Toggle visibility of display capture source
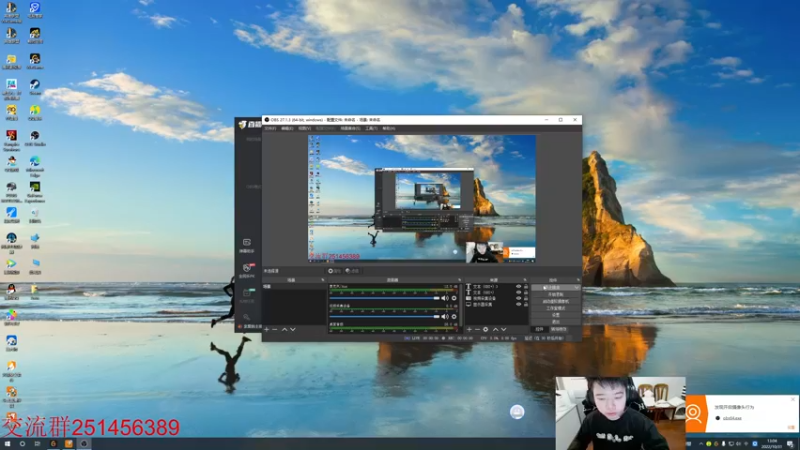The width and height of the screenshot is (800, 450). [518, 304]
